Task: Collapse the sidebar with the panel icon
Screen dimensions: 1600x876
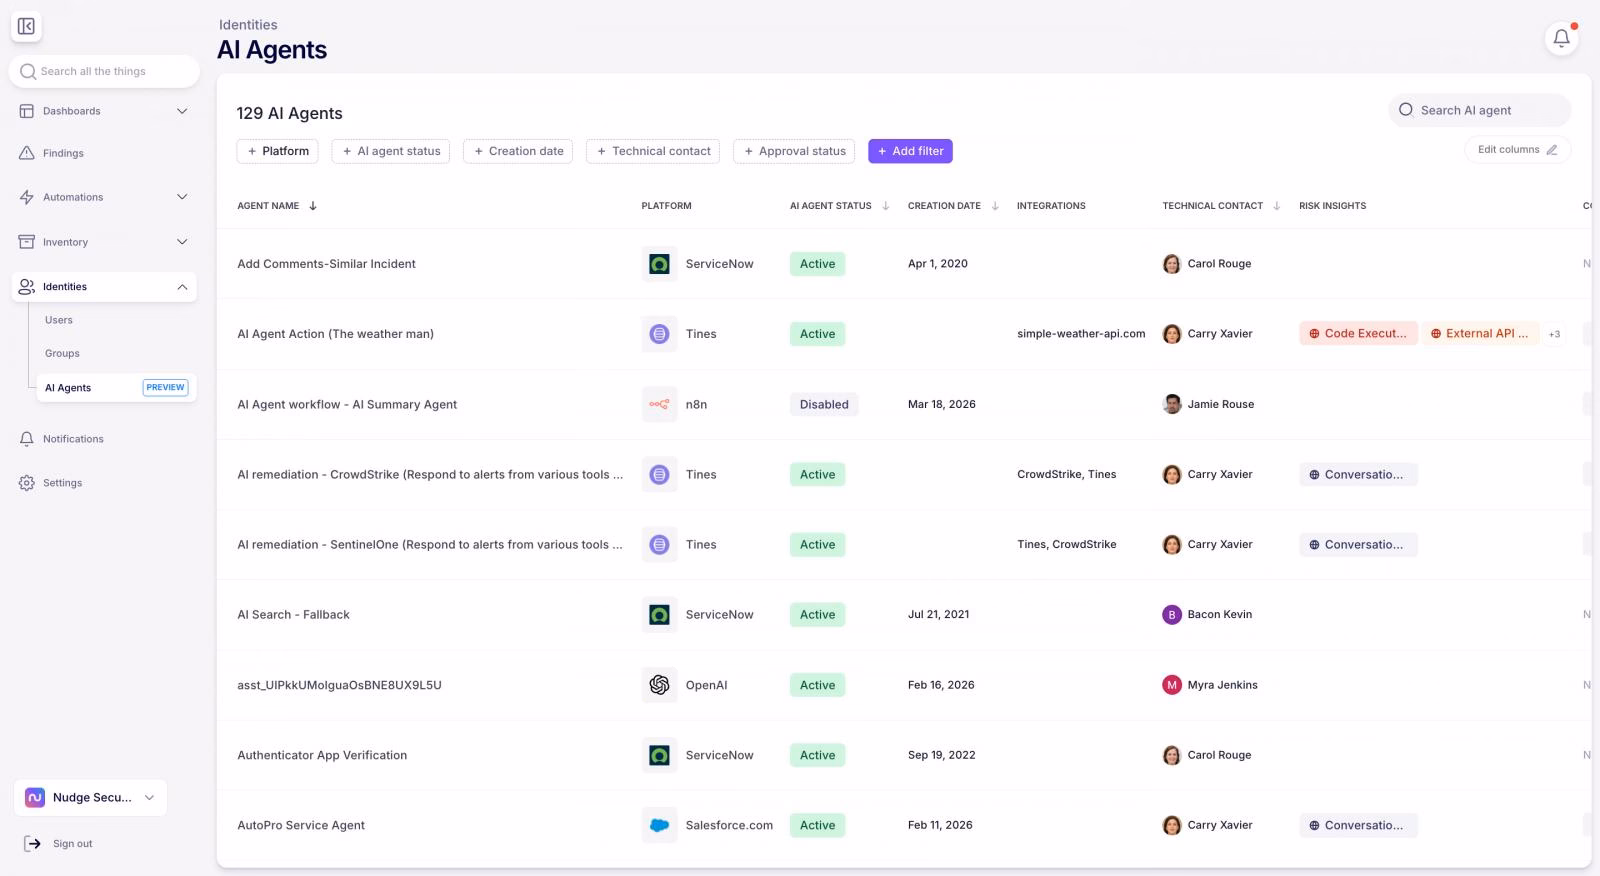Action: [27, 26]
